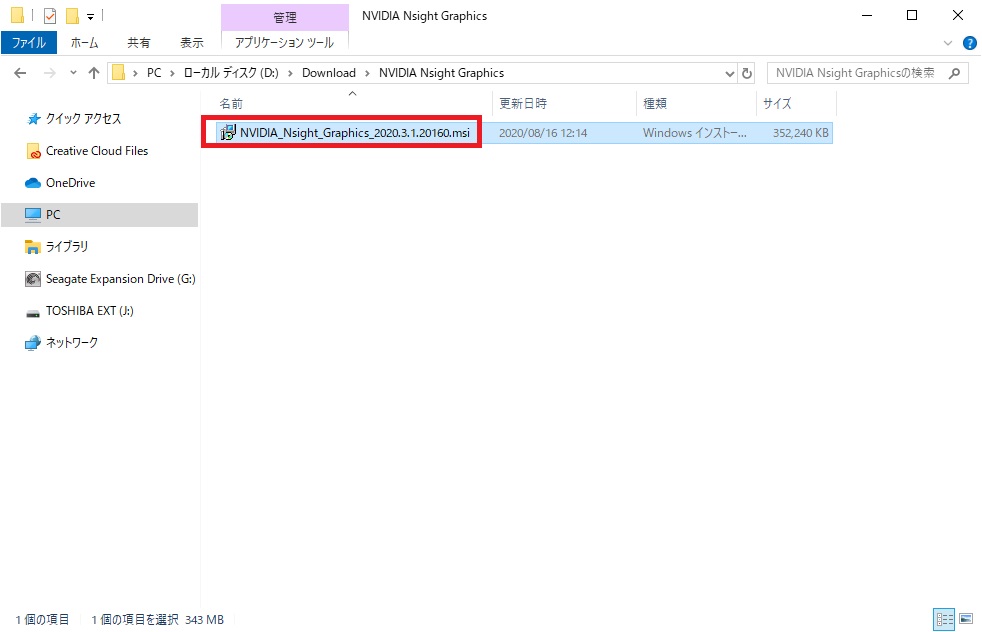
Task: Go forward with the right arrow
Action: 49,73
